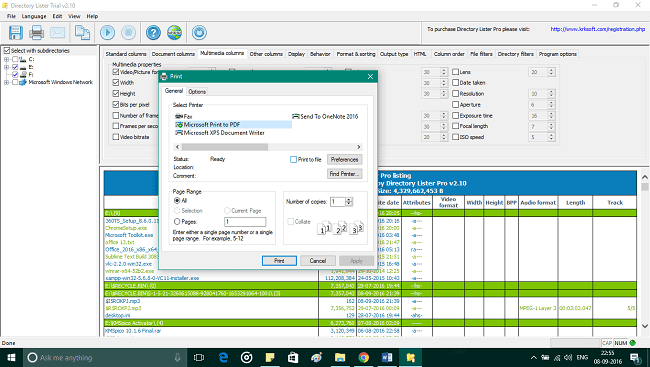Increase the Aperture width spinner value

[551, 103]
